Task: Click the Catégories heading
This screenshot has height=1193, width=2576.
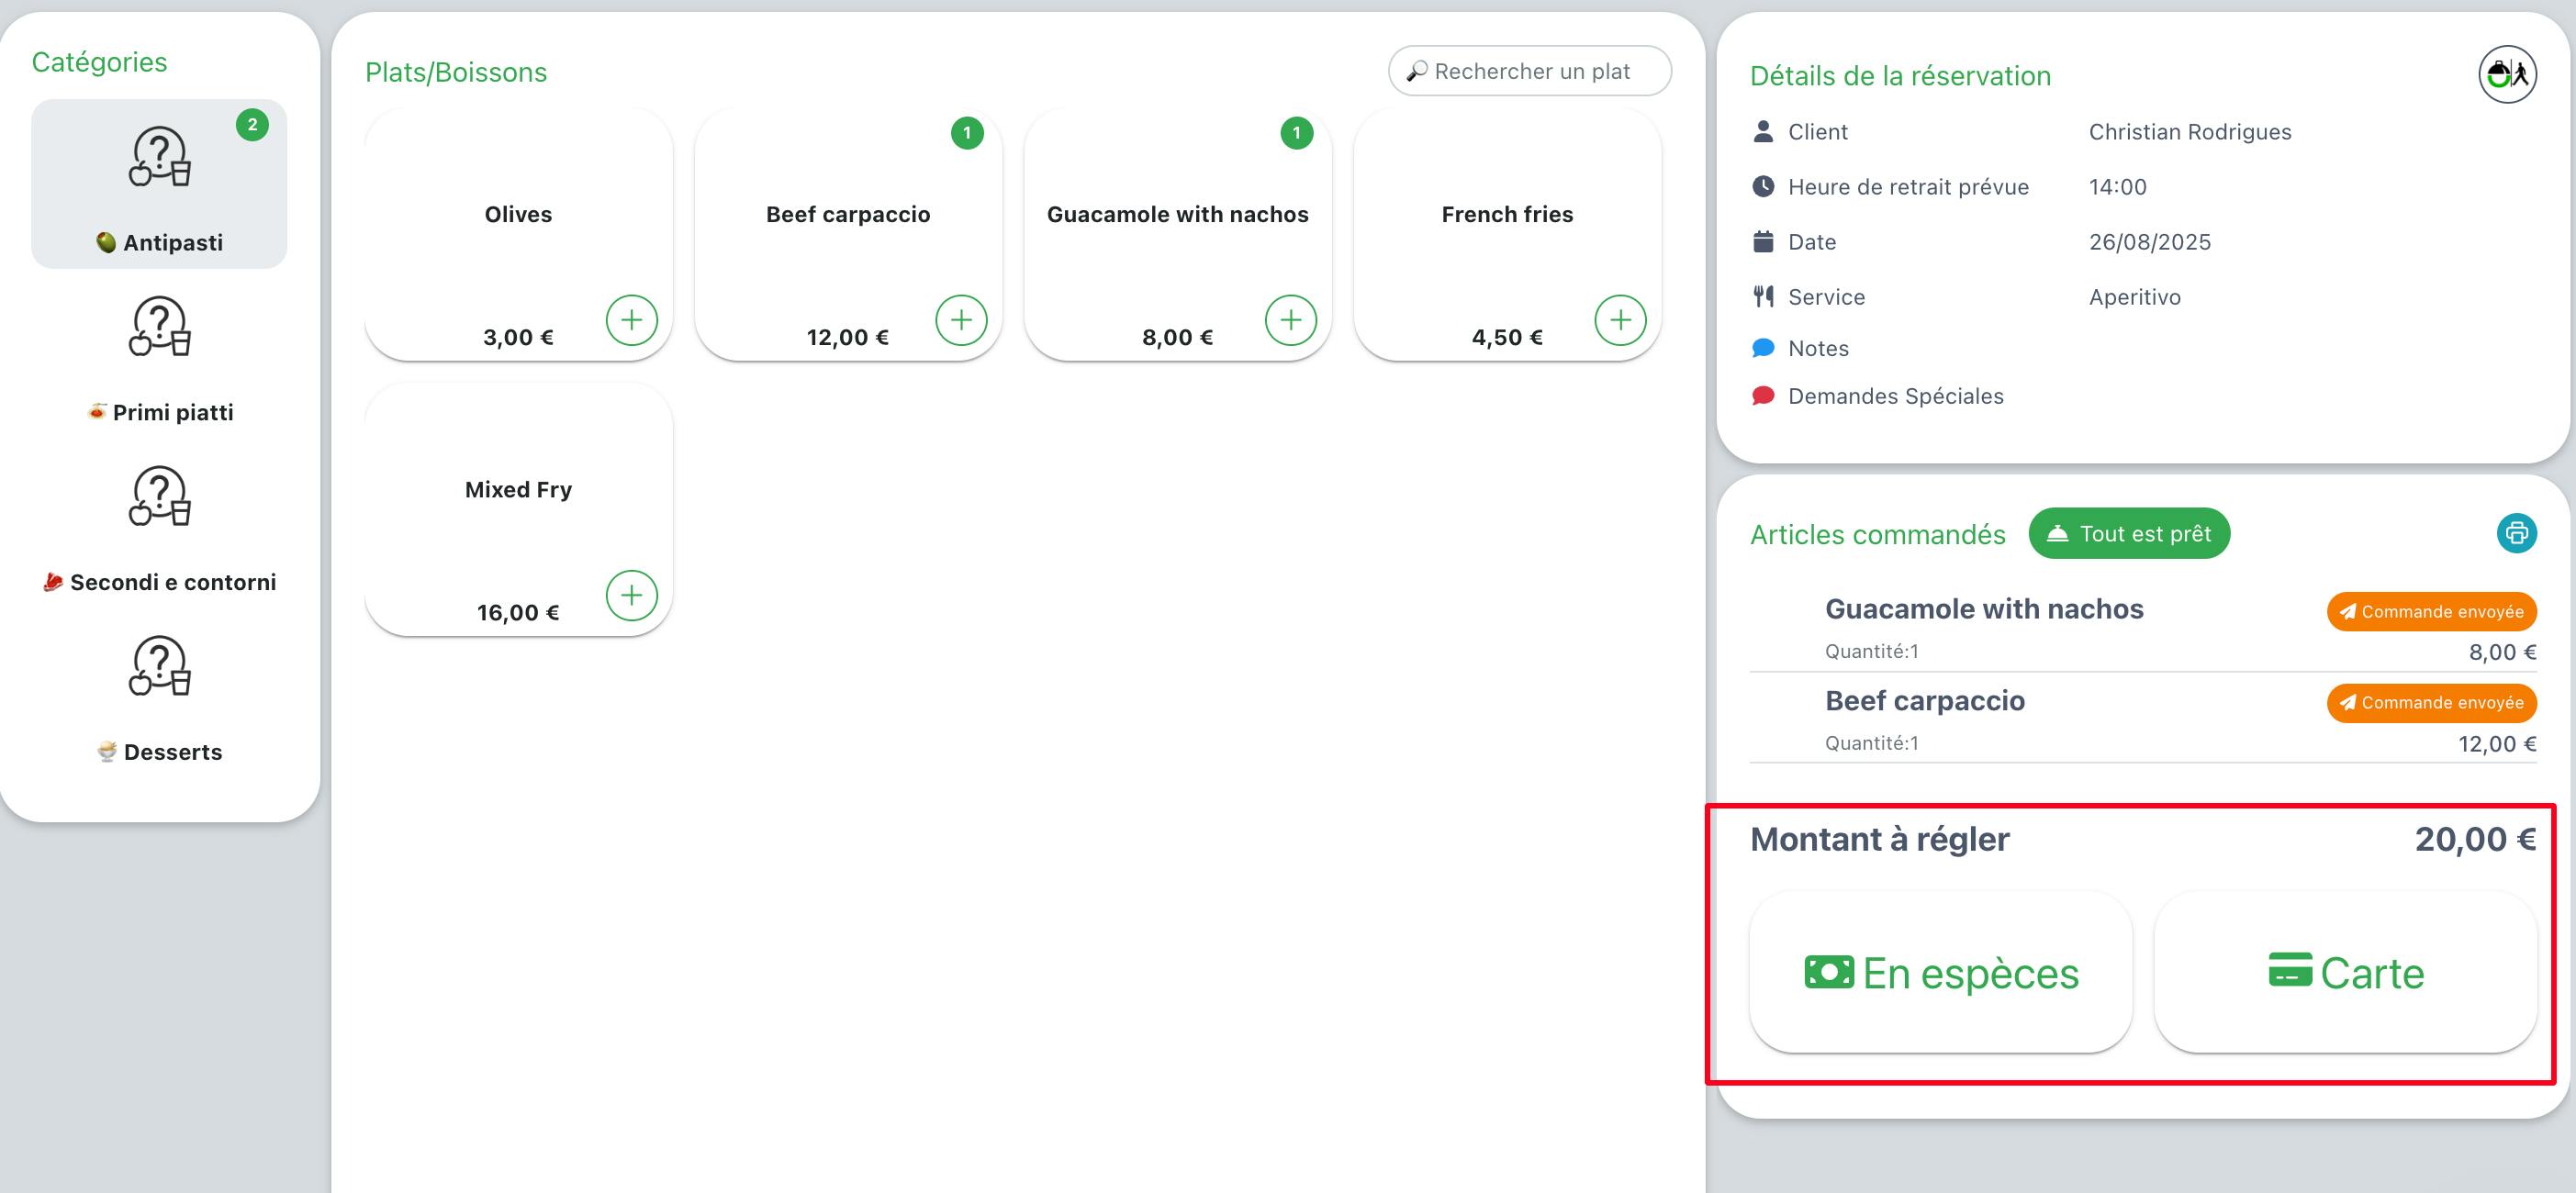Action: click(99, 62)
